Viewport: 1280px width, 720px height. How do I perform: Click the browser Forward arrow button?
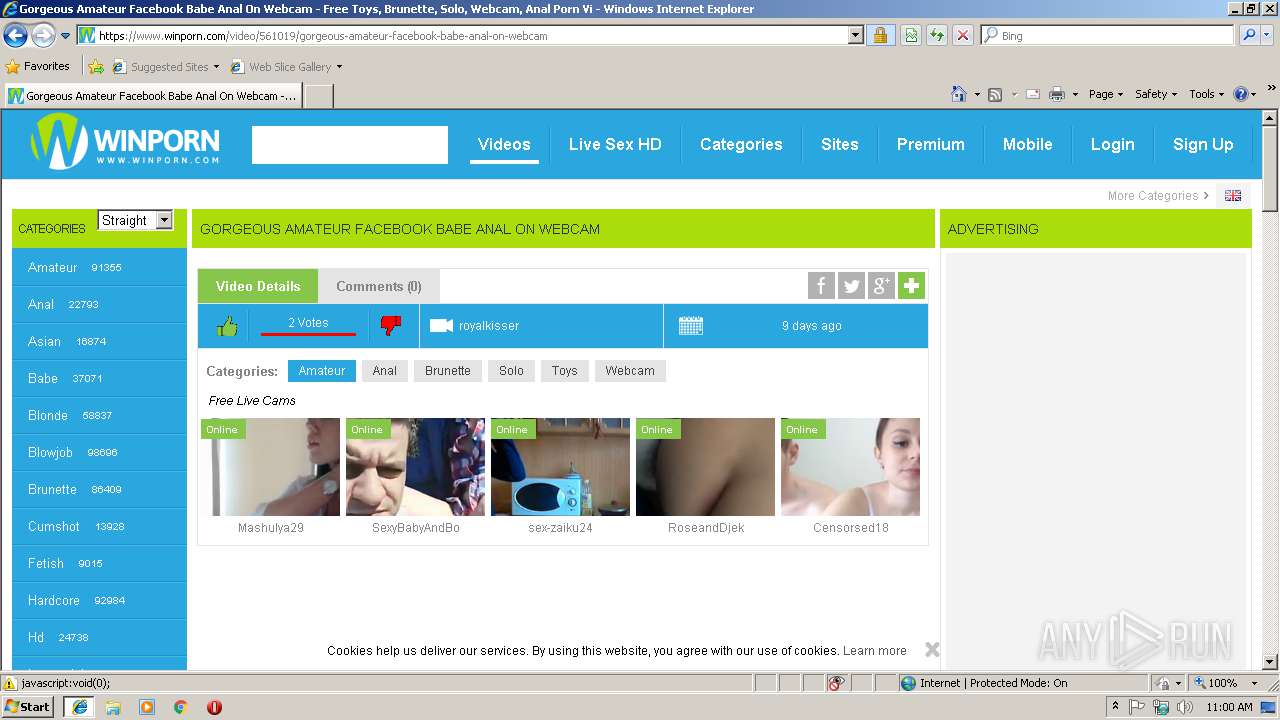pos(43,36)
